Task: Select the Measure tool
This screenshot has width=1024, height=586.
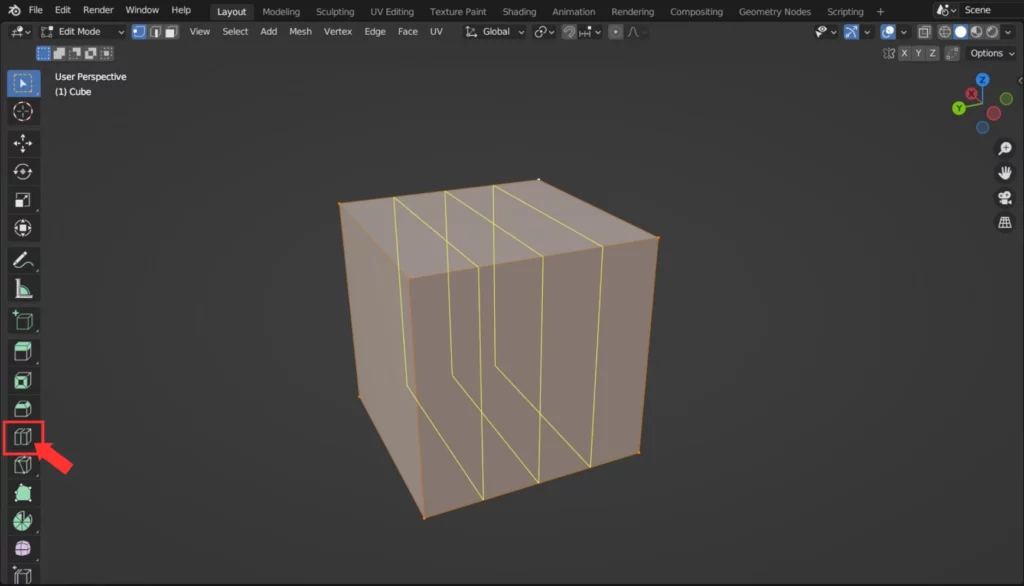Action: tap(23, 289)
